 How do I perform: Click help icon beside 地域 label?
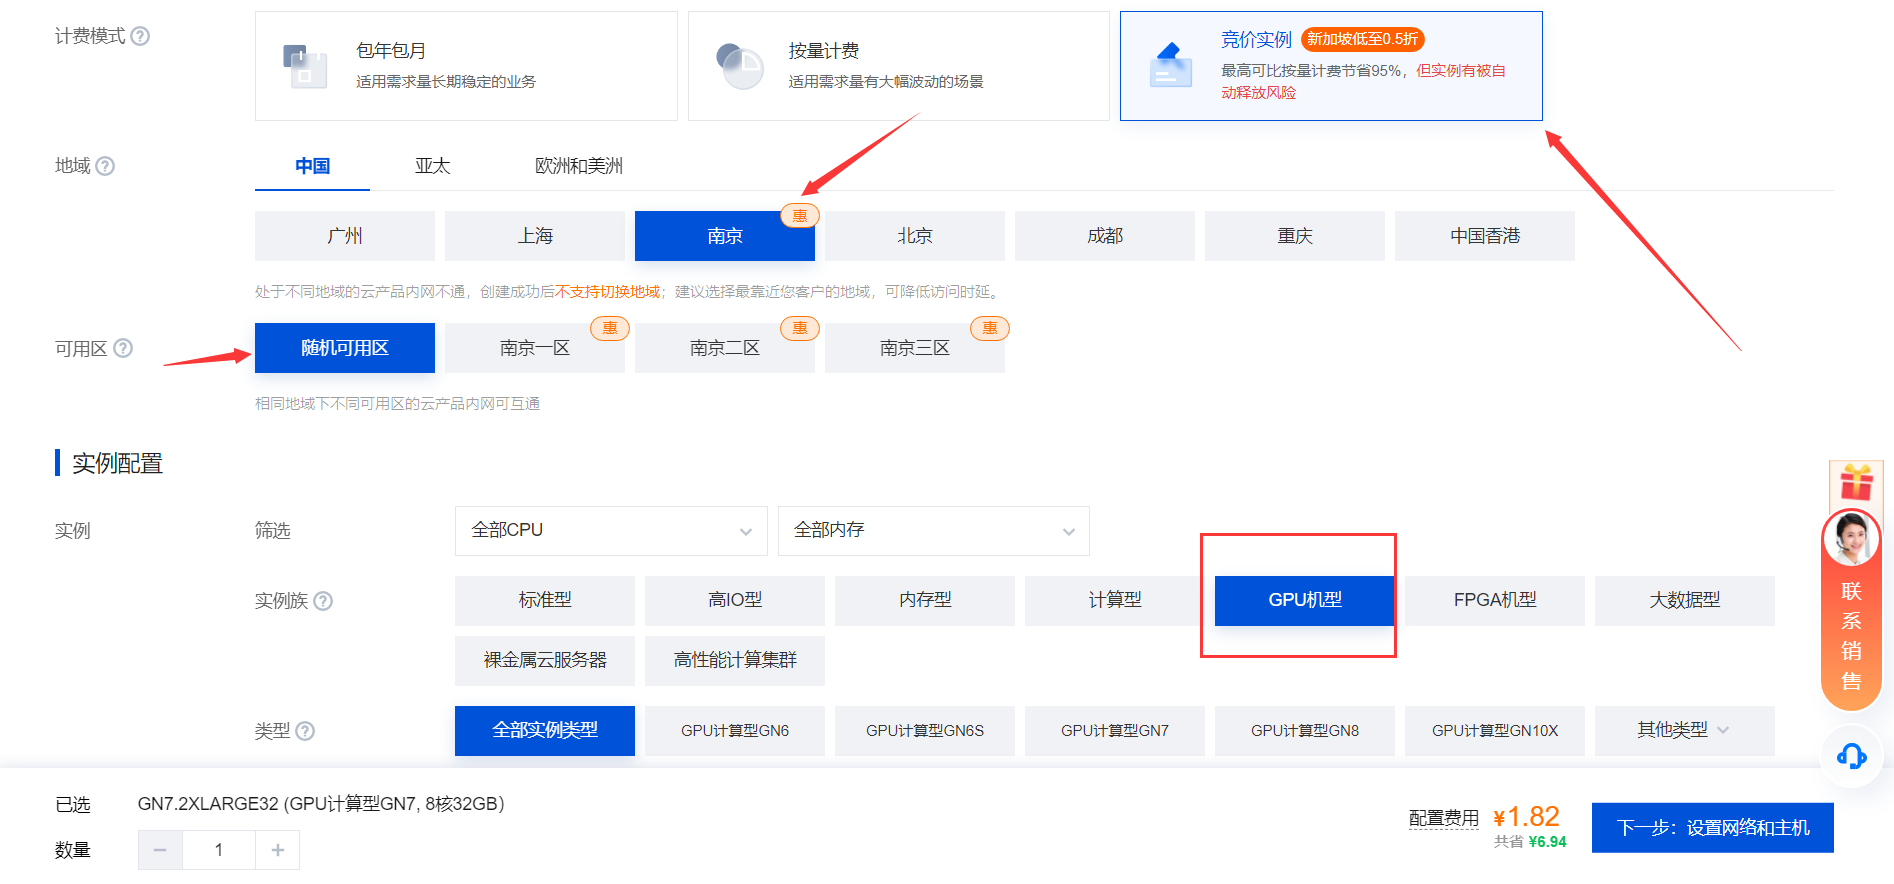click(x=105, y=166)
